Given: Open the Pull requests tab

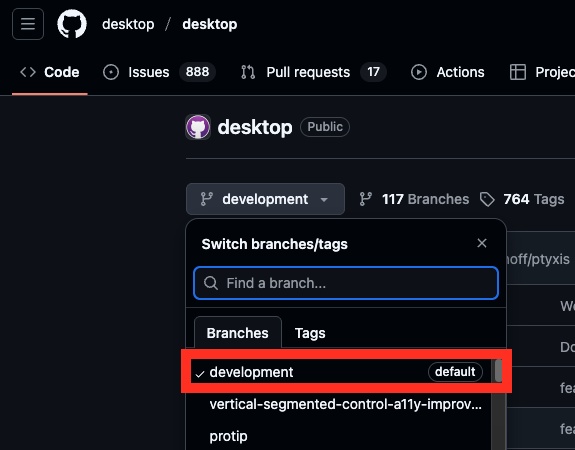Looking at the screenshot, I should coord(313,72).
